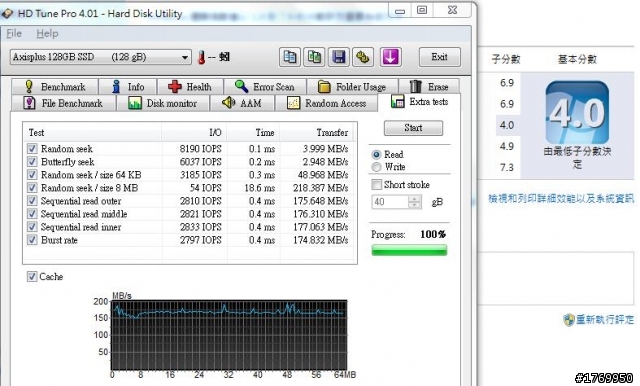This screenshot has height=386, width=640.
Task: Select the Write radio button
Action: (376, 167)
